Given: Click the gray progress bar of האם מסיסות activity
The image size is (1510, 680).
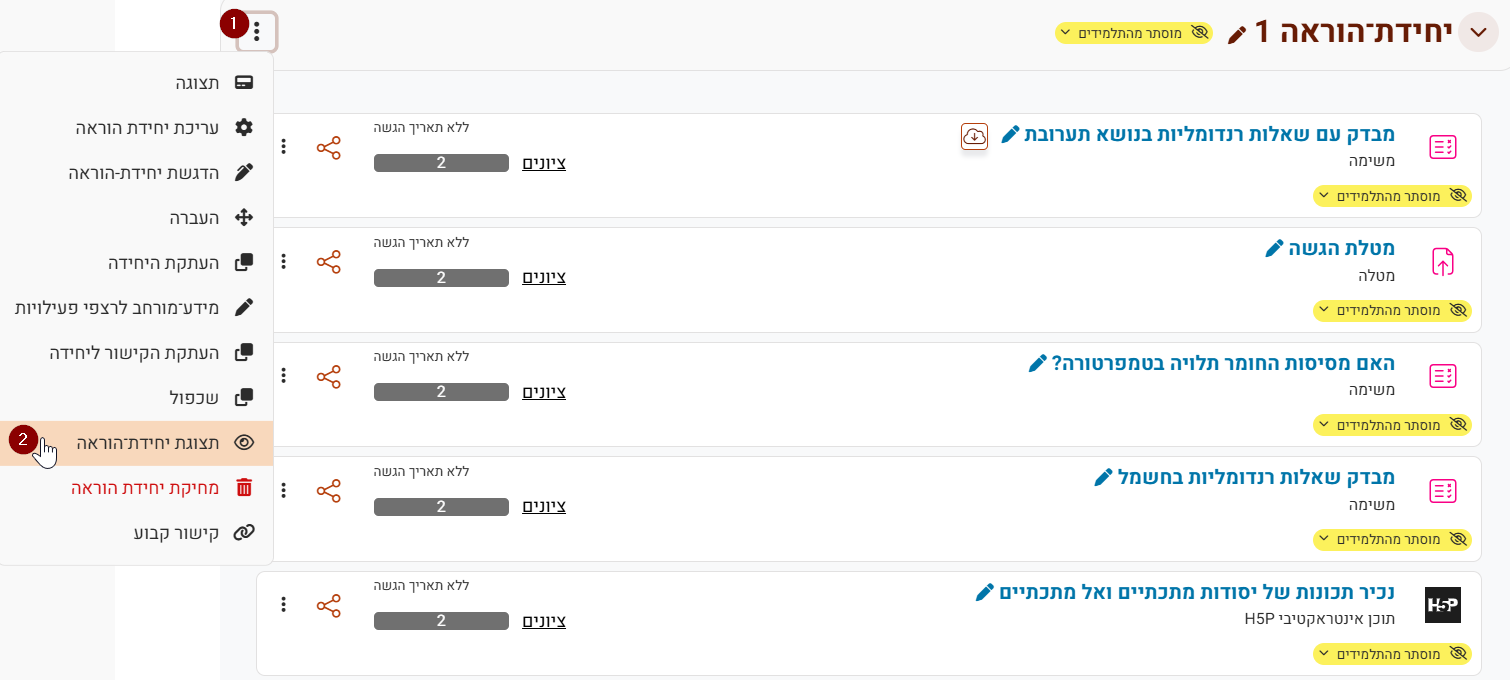Looking at the screenshot, I should [441, 392].
